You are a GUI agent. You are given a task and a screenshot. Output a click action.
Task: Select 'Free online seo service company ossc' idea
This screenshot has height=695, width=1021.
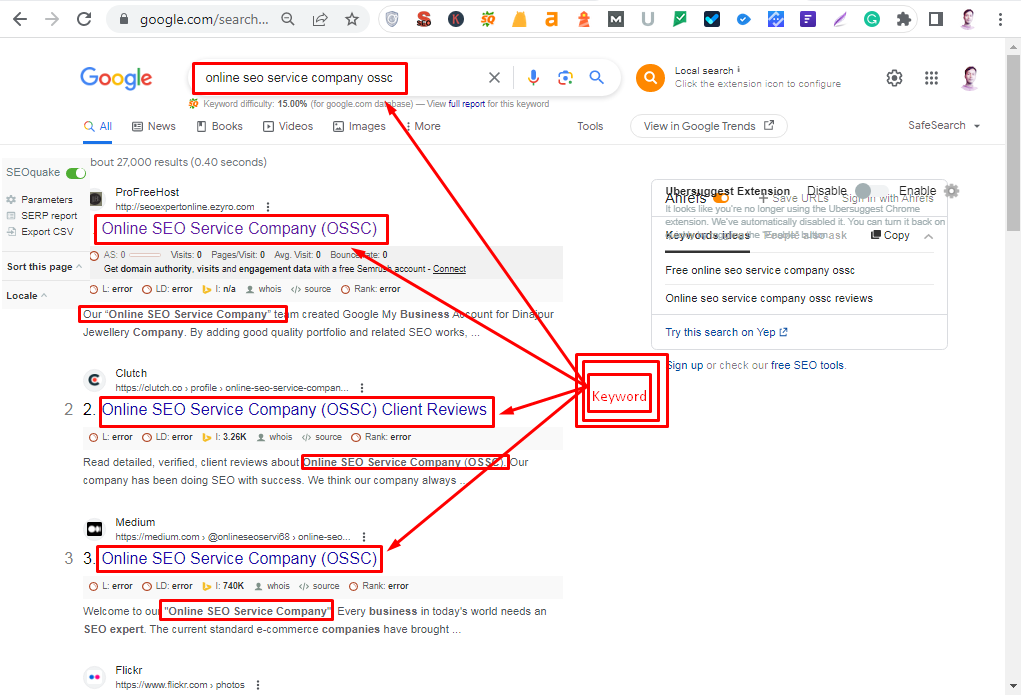[760, 270]
